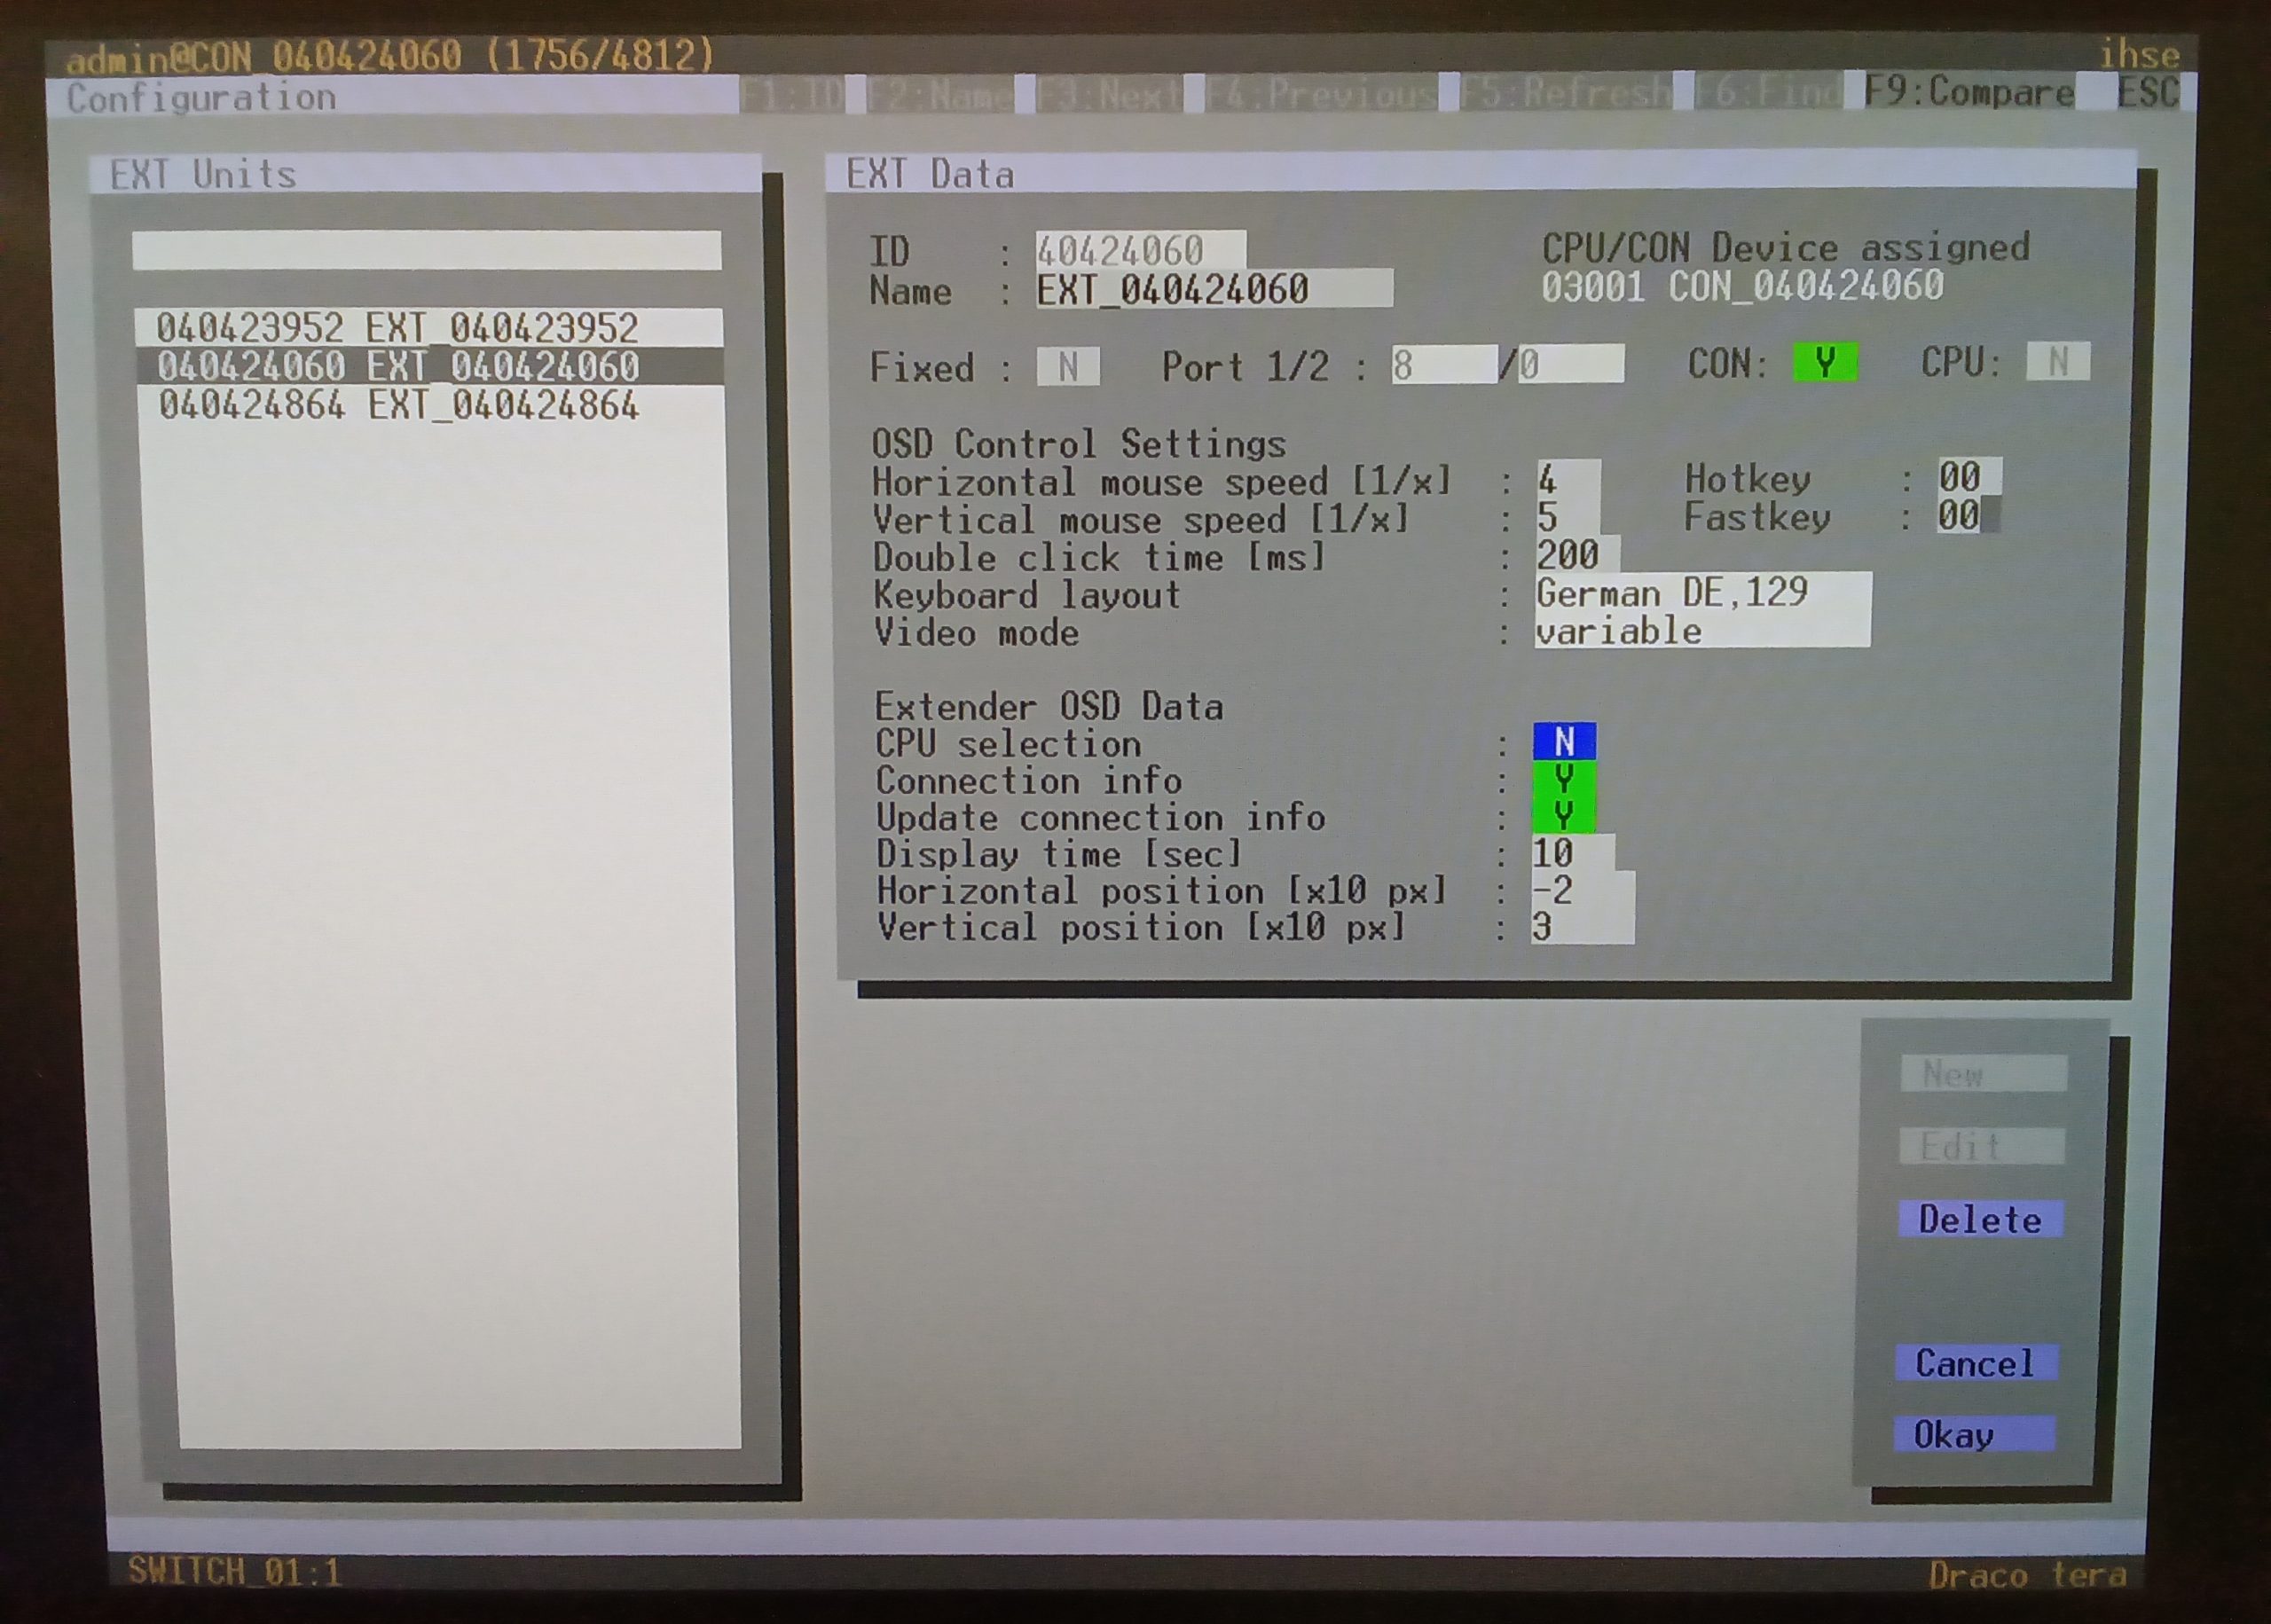Toggle Update connection info Y field
The height and width of the screenshot is (1624, 2271).
click(1564, 816)
